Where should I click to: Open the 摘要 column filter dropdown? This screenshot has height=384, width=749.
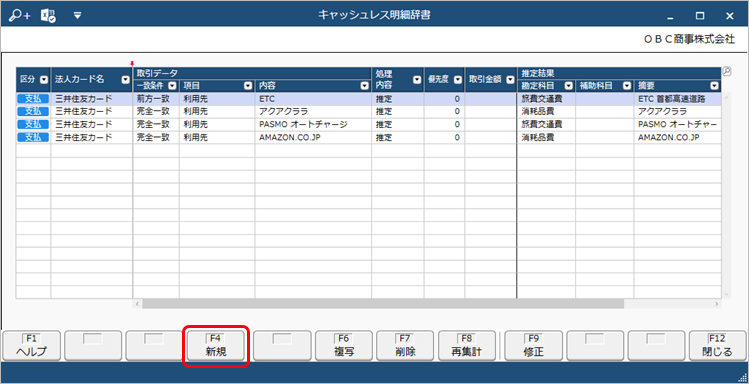pos(714,86)
